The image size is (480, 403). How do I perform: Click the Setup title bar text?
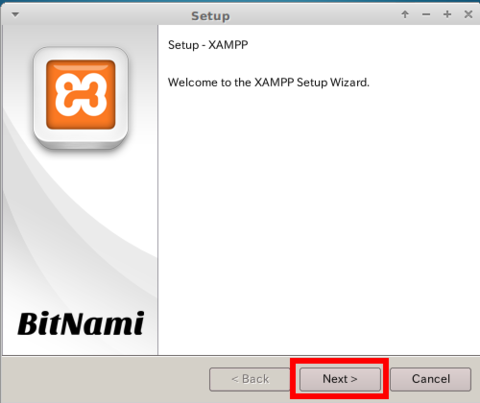pos(210,16)
